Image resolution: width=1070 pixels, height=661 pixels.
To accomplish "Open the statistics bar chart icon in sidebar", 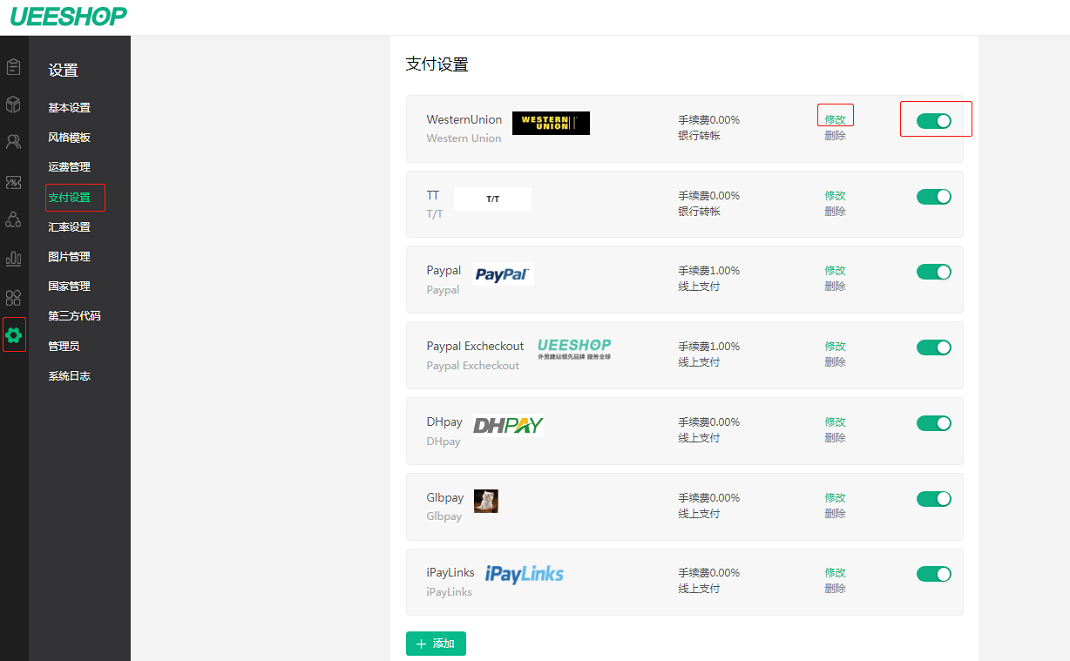I will 13,259.
